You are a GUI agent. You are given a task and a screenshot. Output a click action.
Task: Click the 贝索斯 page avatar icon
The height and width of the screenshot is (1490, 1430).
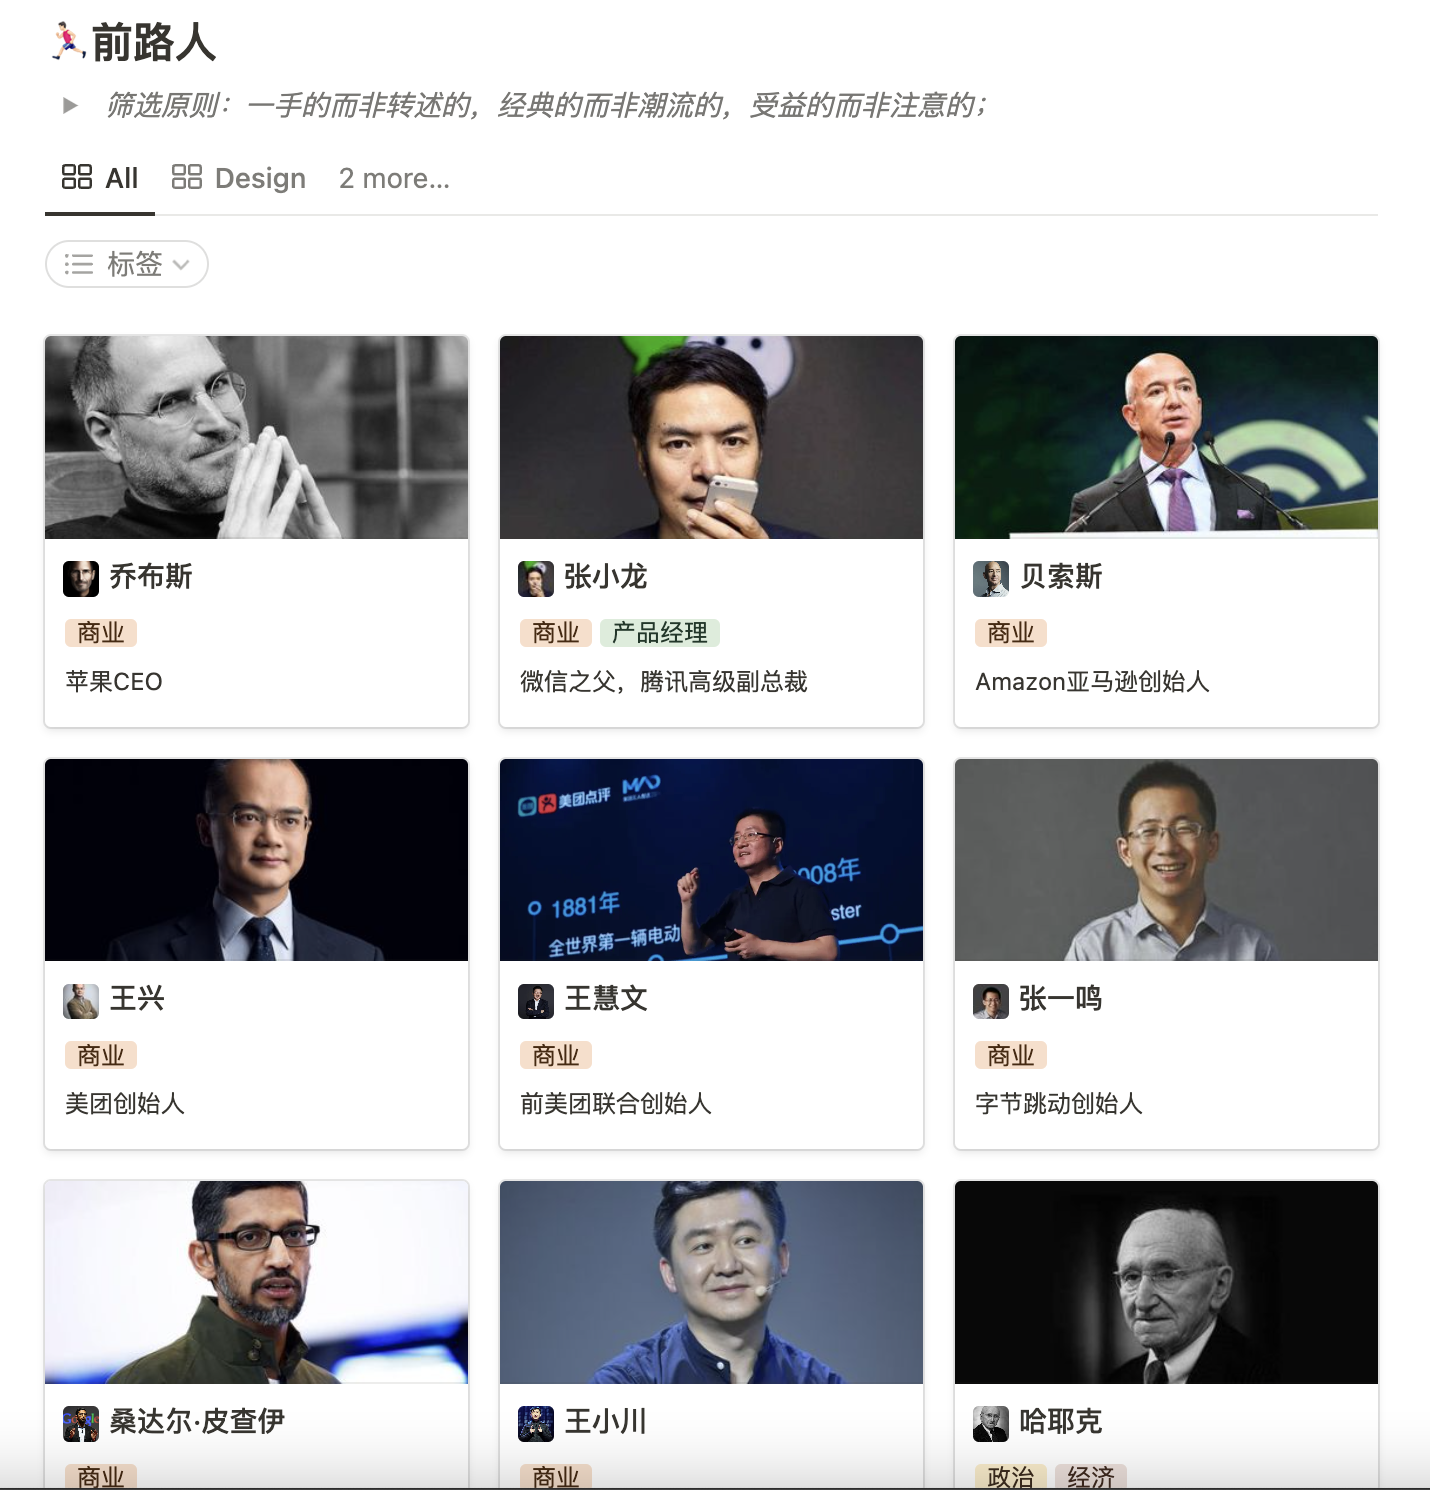click(x=991, y=578)
